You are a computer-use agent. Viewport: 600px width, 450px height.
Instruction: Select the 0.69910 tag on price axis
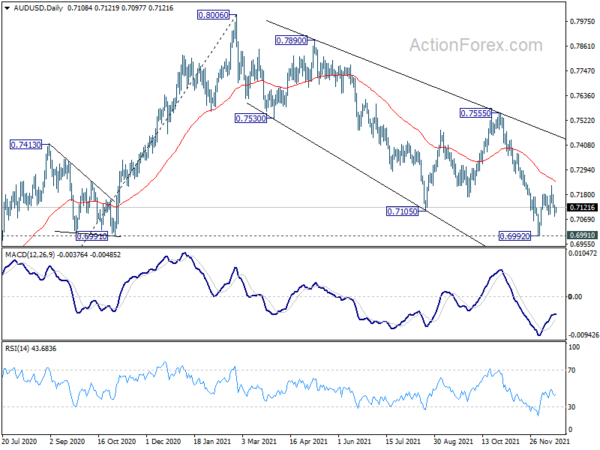click(582, 235)
